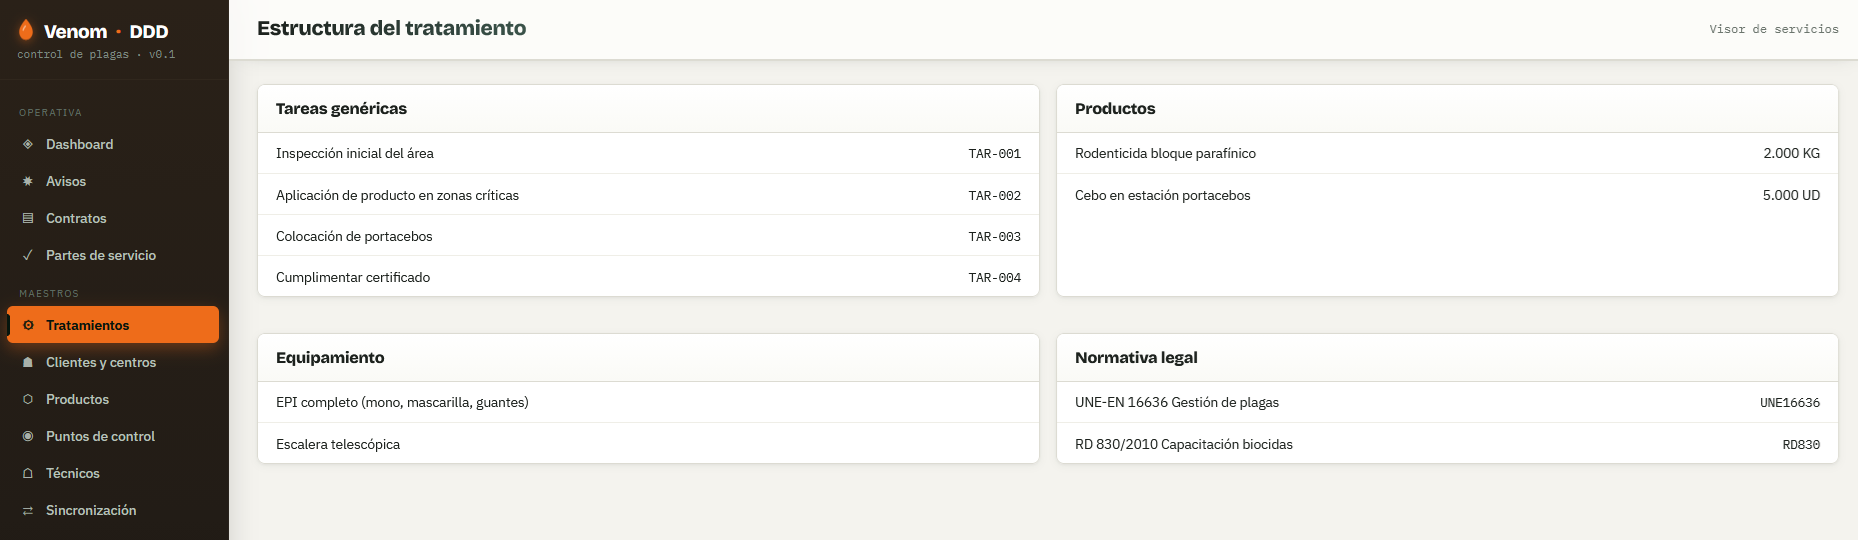Click the Equipamiento card header

(x=648, y=358)
